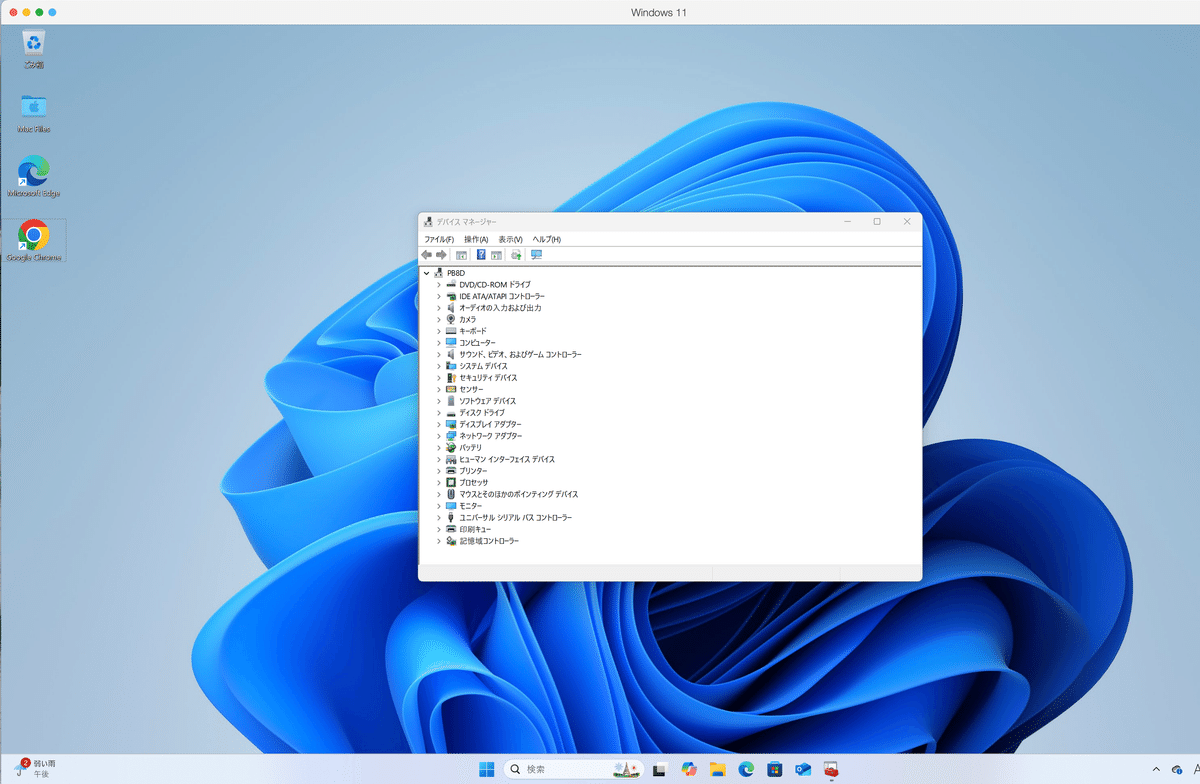The width and height of the screenshot is (1200, 784).
Task: Click the デバイス マネージャー title bar icon
Action: [x=429, y=222]
